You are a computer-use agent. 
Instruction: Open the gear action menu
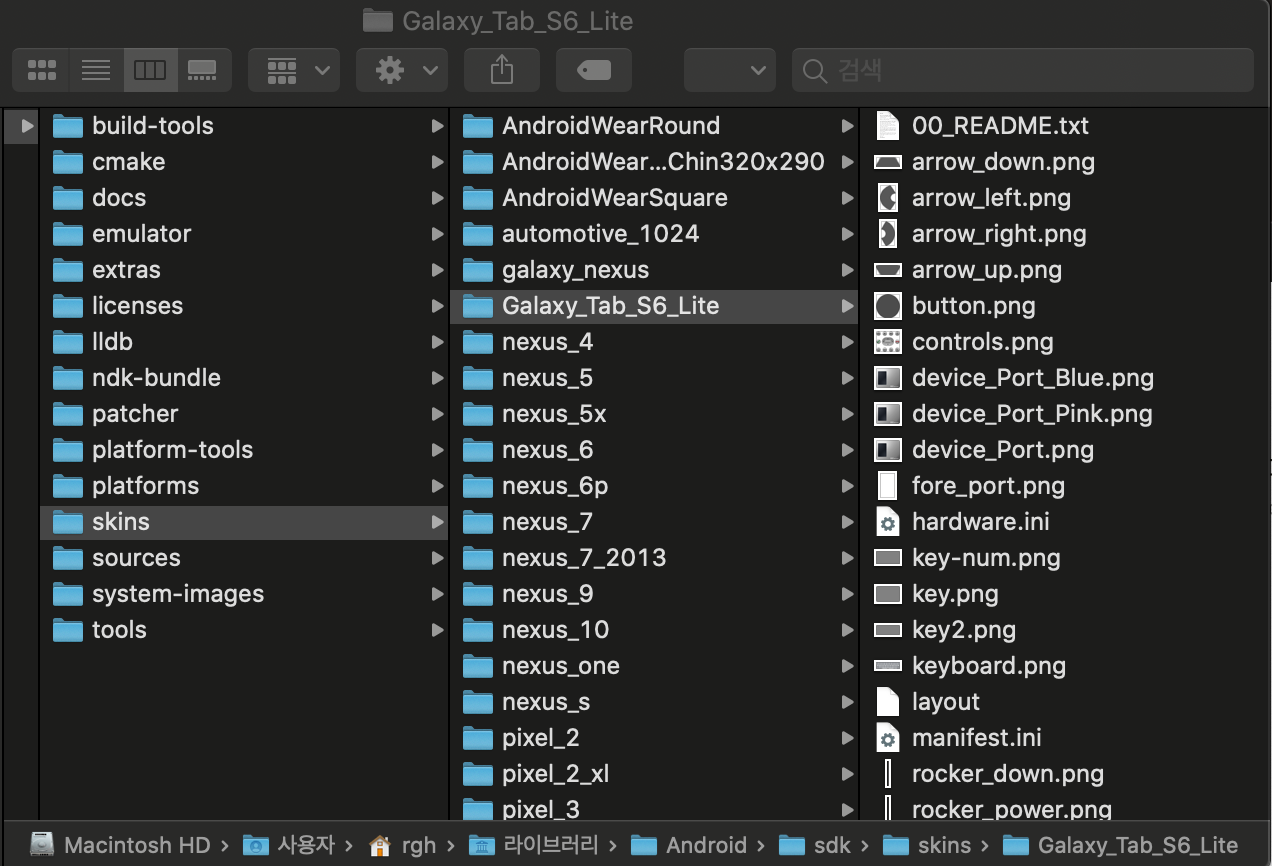click(402, 70)
